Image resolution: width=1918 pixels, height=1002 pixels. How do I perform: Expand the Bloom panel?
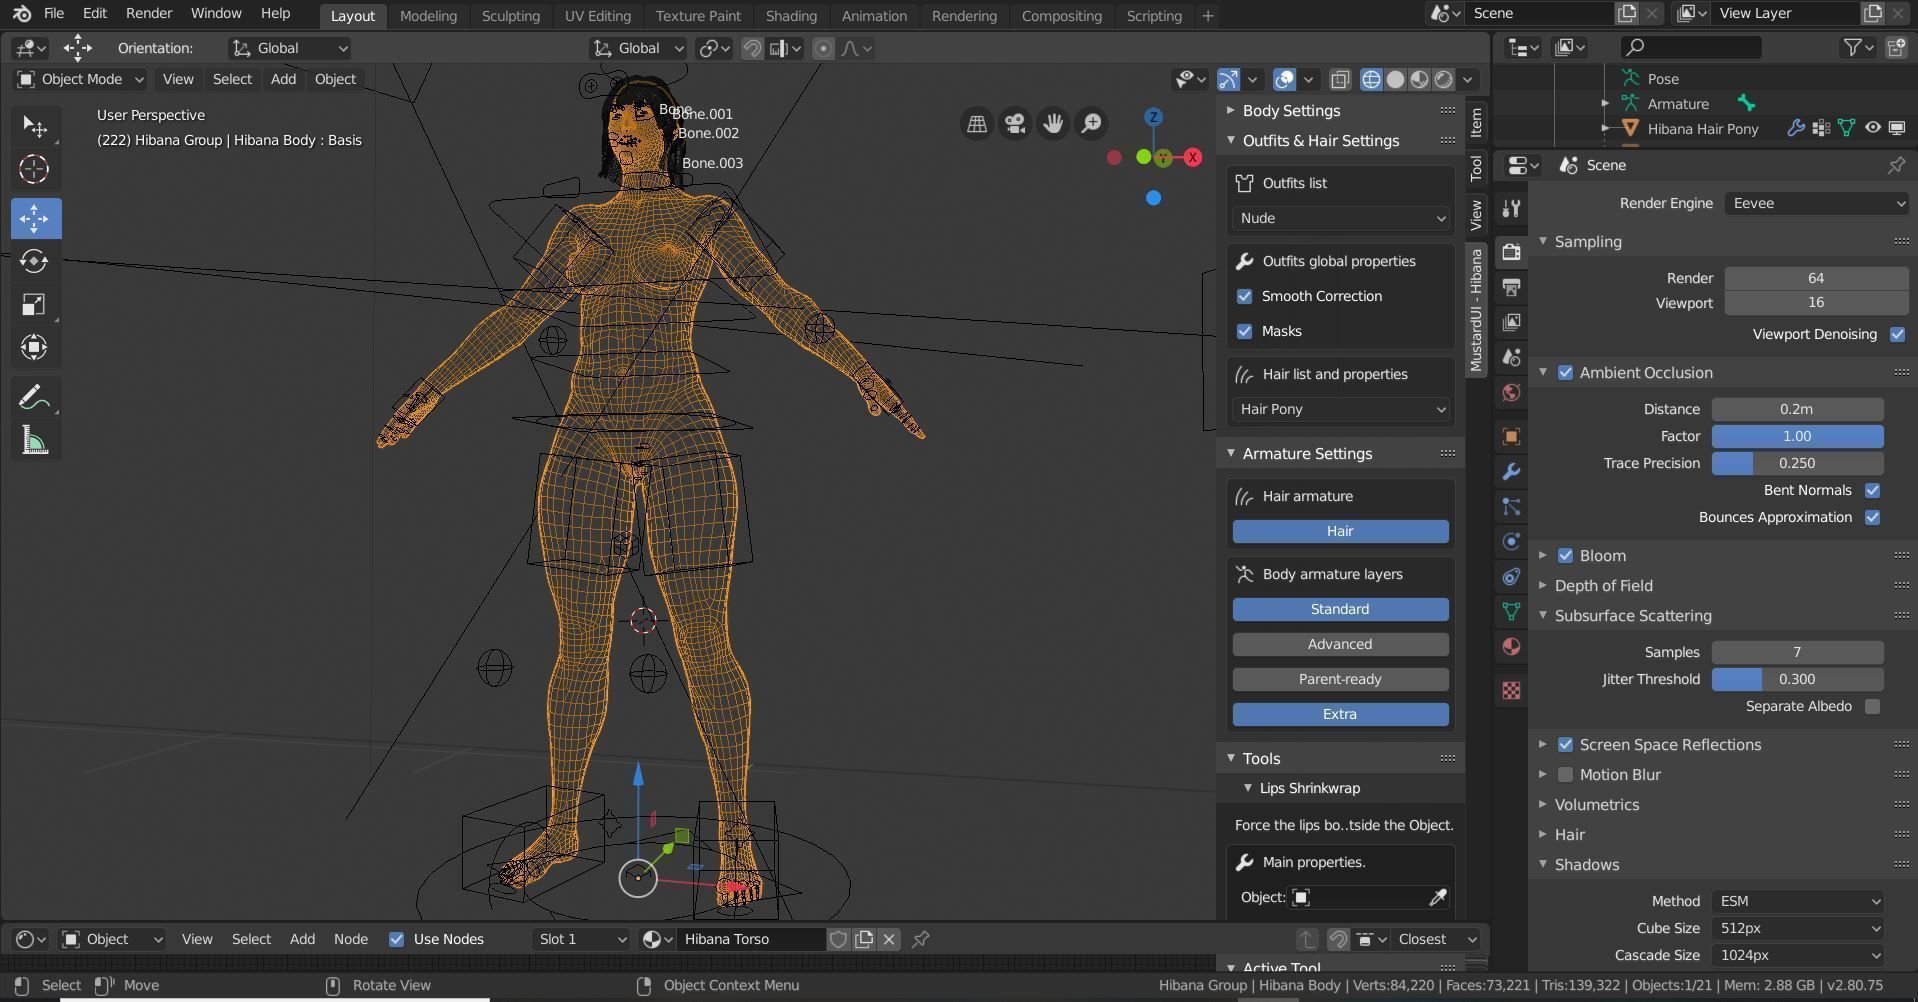tap(1542, 555)
